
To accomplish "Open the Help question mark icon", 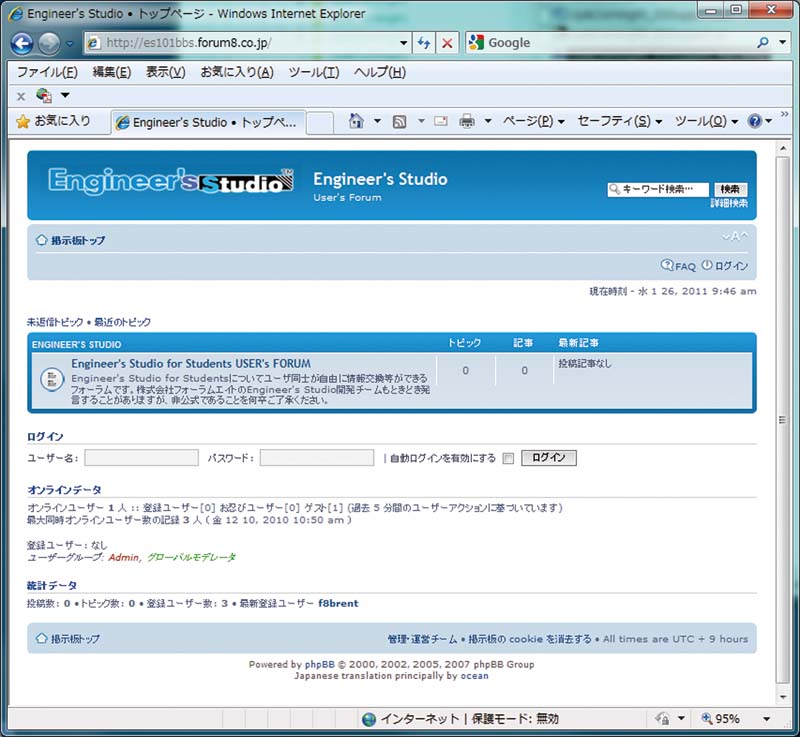I will pyautogui.click(x=755, y=121).
